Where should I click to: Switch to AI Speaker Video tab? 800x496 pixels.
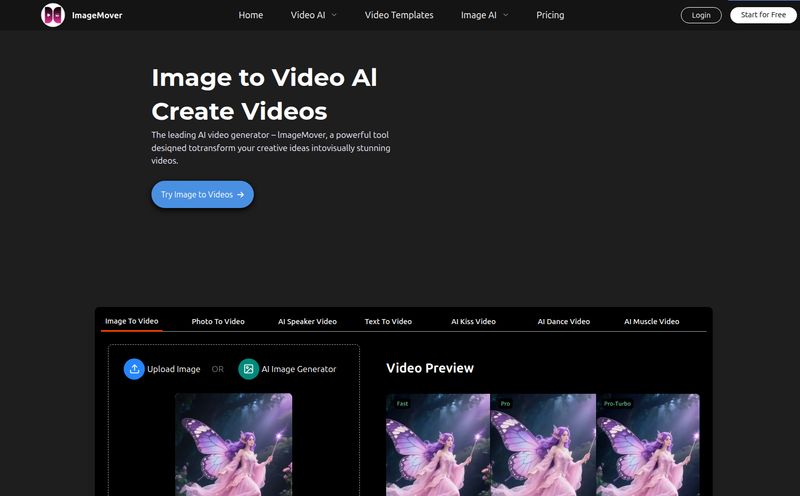pos(307,321)
